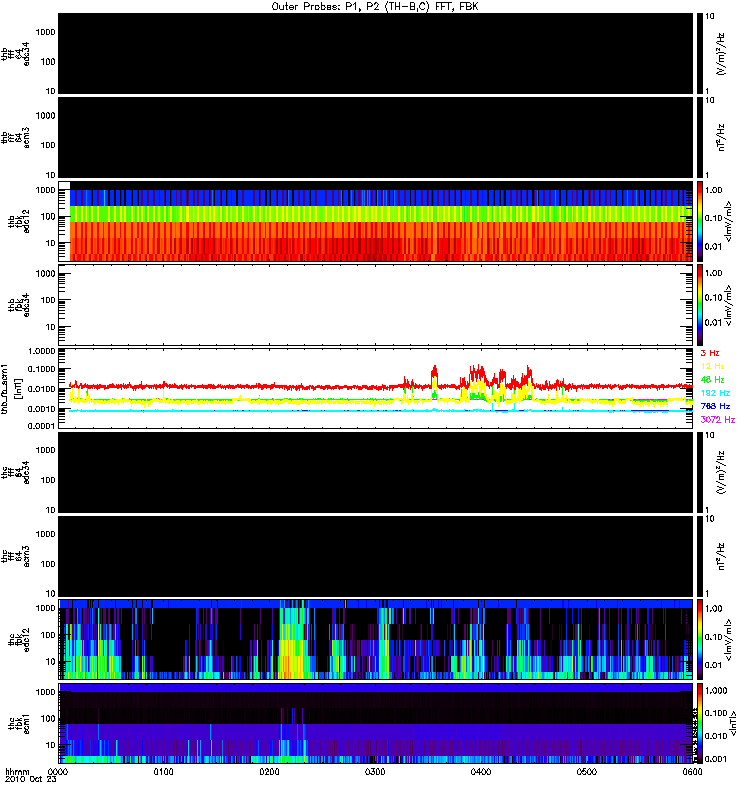This screenshot has width=750, height=800.
Task: Click the '0600' time axis tick label
Action: coord(692,772)
